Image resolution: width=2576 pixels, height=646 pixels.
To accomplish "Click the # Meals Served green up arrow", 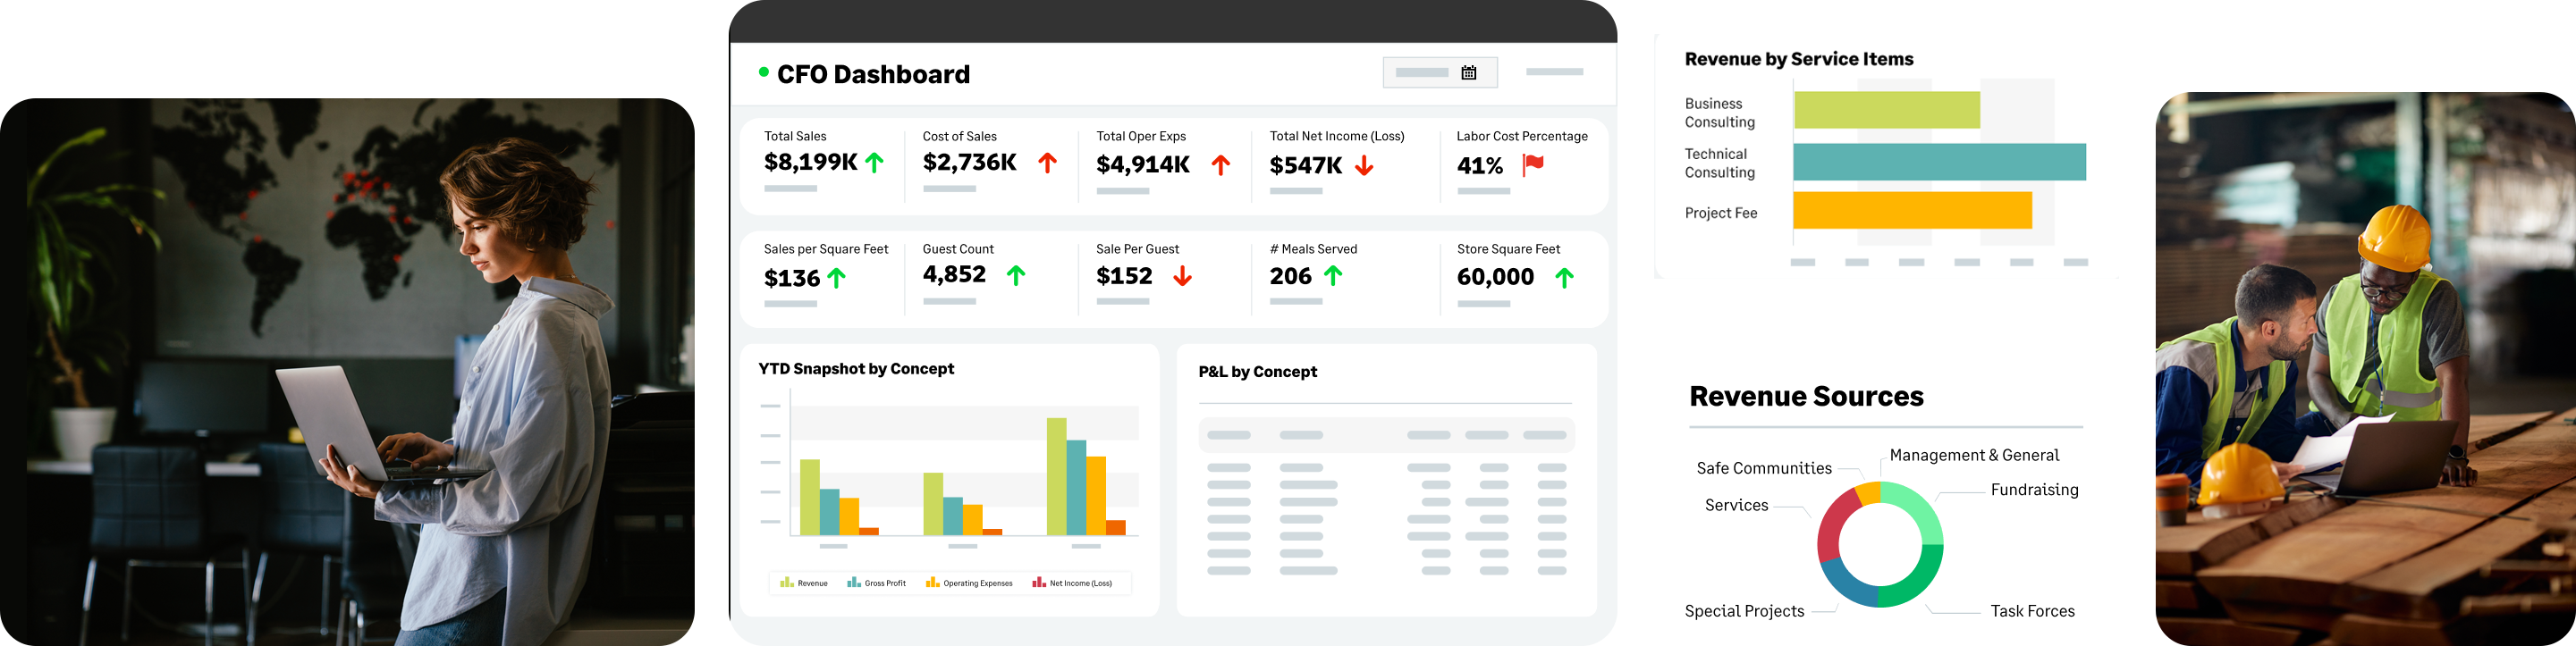I will pos(1332,275).
